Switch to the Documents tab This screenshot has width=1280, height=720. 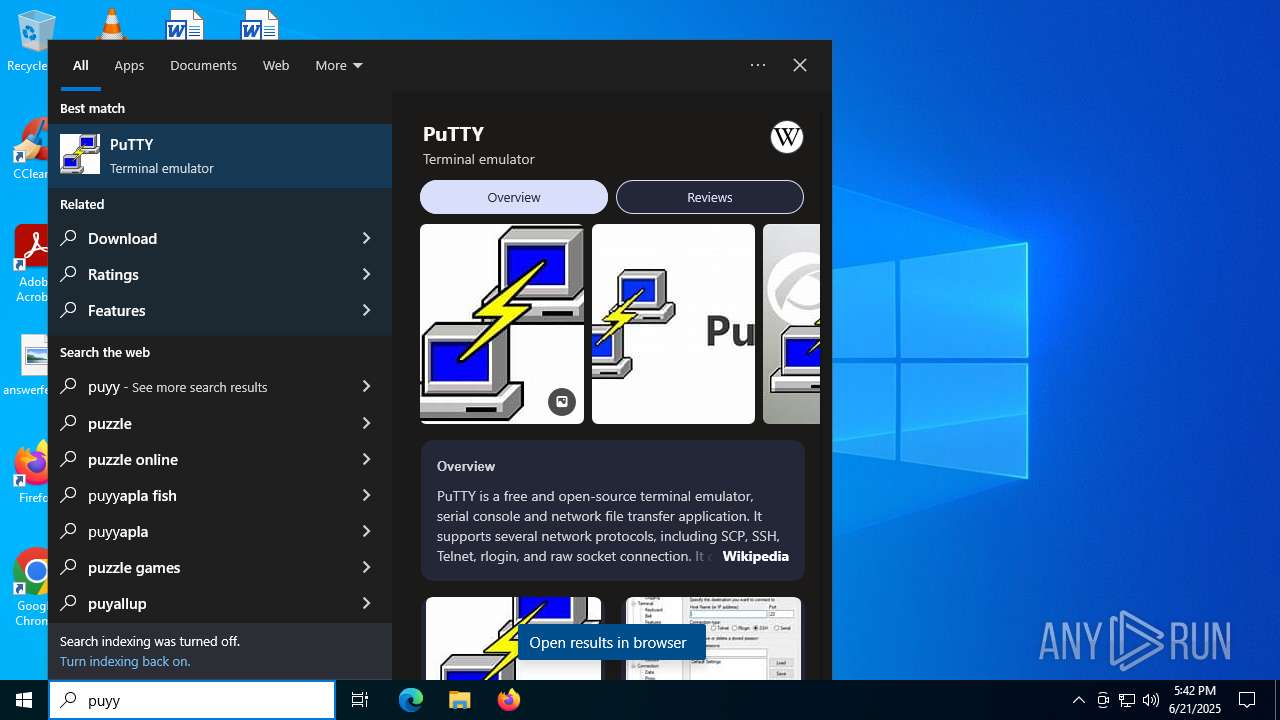click(203, 65)
